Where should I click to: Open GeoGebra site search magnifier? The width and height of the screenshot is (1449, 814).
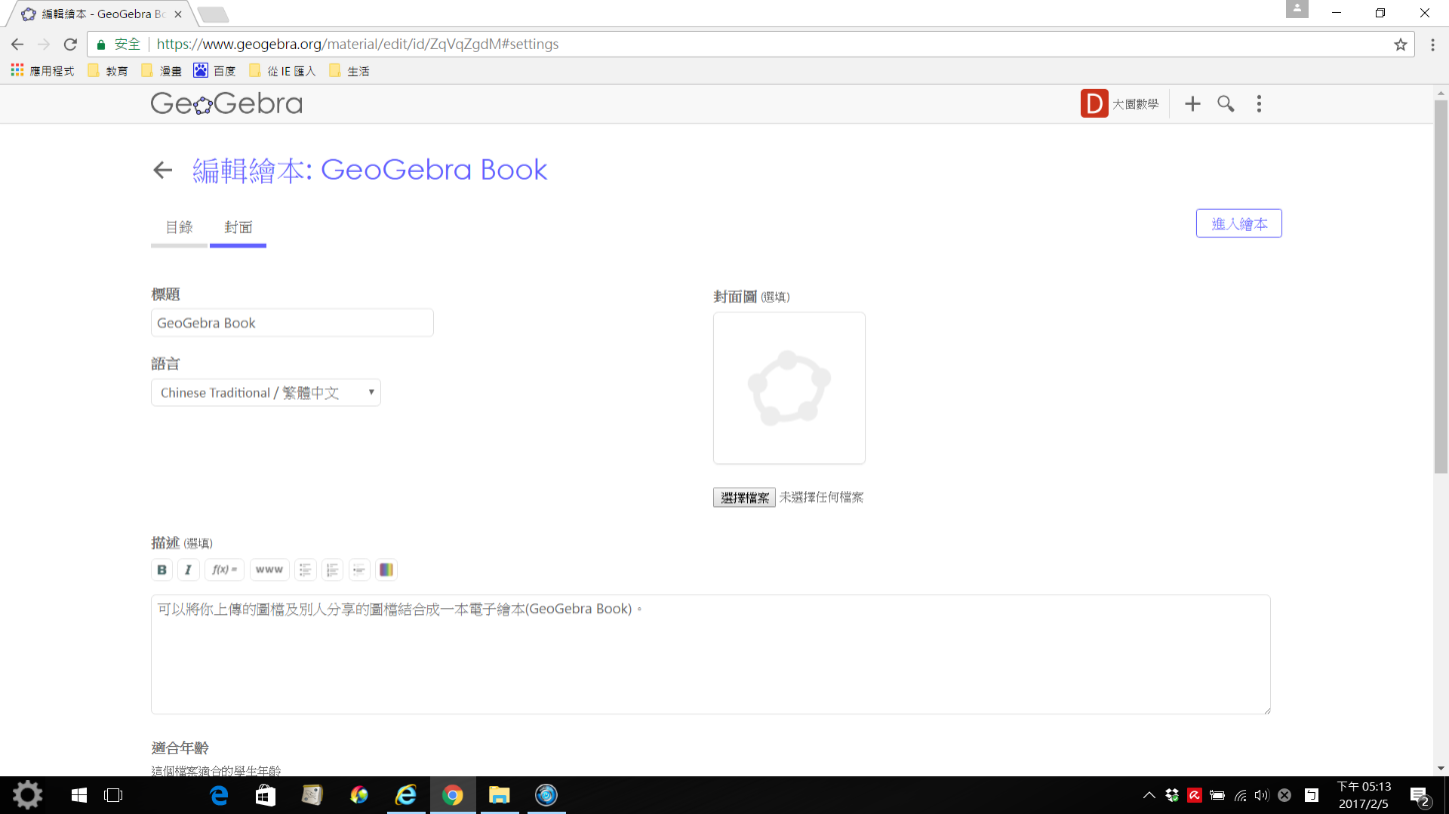pos(1225,104)
